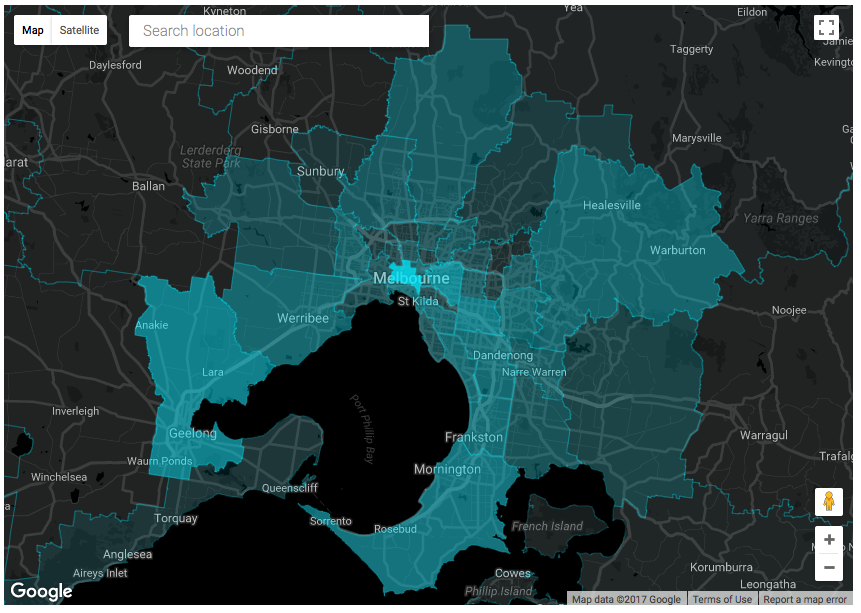This screenshot has height=613, width=861.
Task: Zoom in with the plus button
Action: point(828,539)
